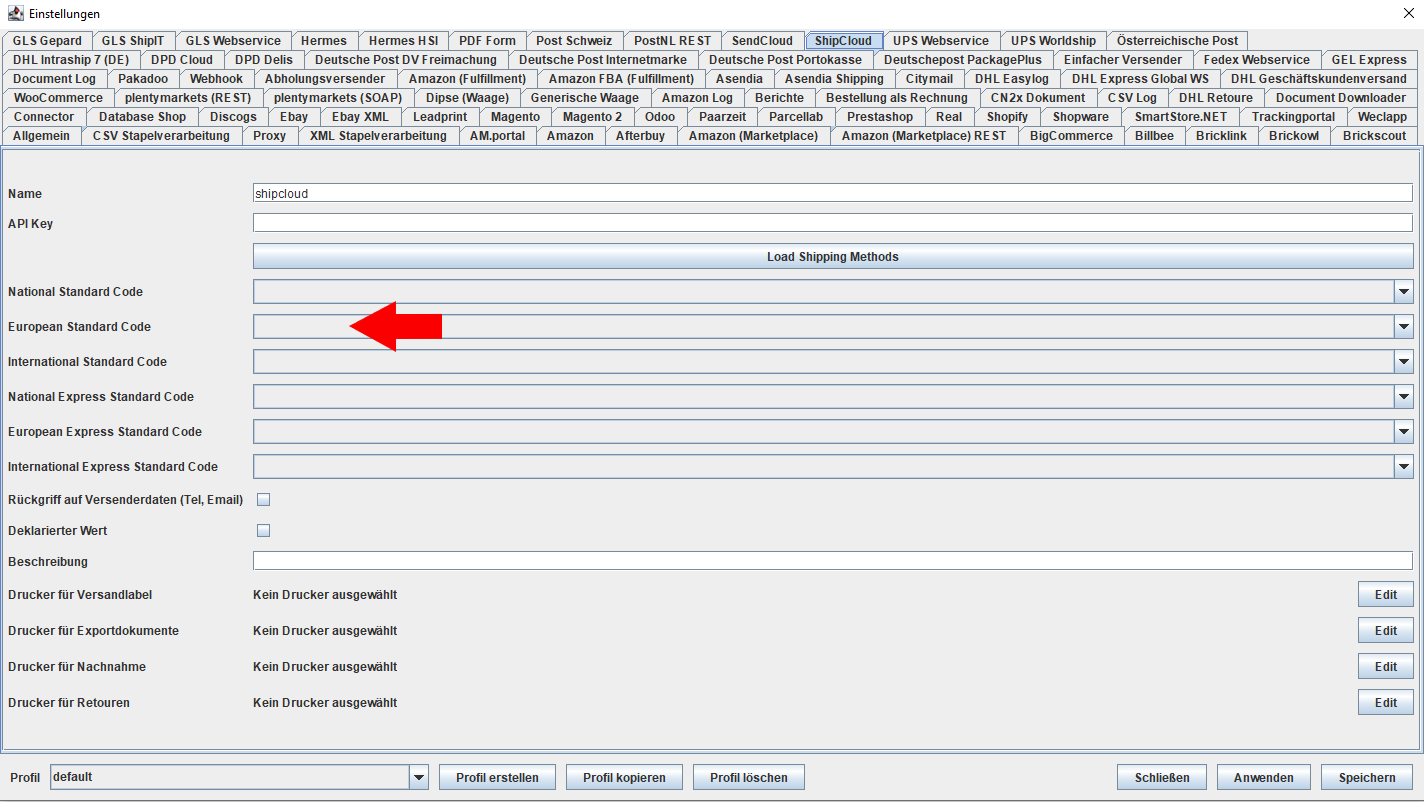This screenshot has width=1424, height=802.
Task: Open the Profil default dropdown
Action: pos(239,777)
